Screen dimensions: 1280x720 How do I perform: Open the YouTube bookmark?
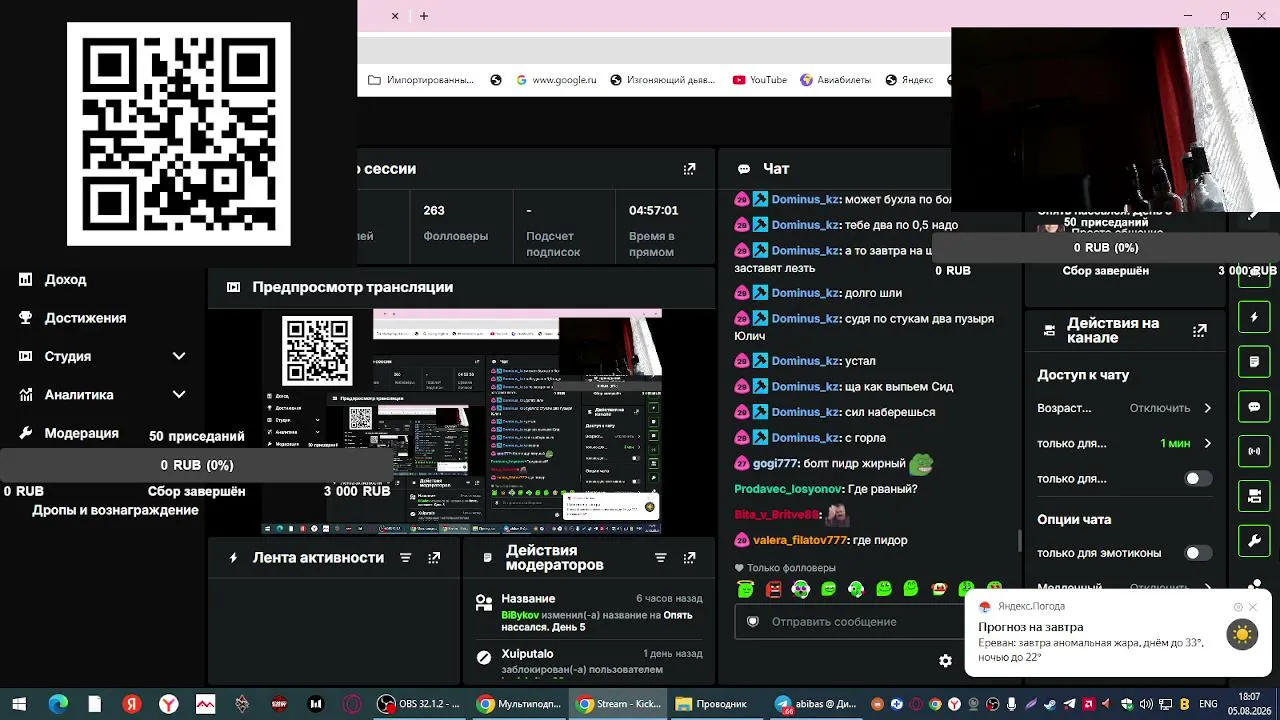[x=760, y=80]
